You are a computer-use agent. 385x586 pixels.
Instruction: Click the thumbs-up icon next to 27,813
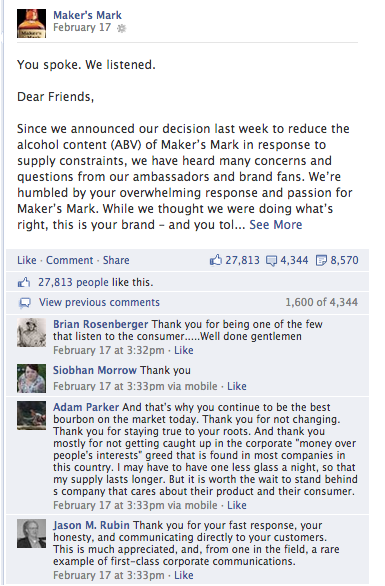[215, 260]
